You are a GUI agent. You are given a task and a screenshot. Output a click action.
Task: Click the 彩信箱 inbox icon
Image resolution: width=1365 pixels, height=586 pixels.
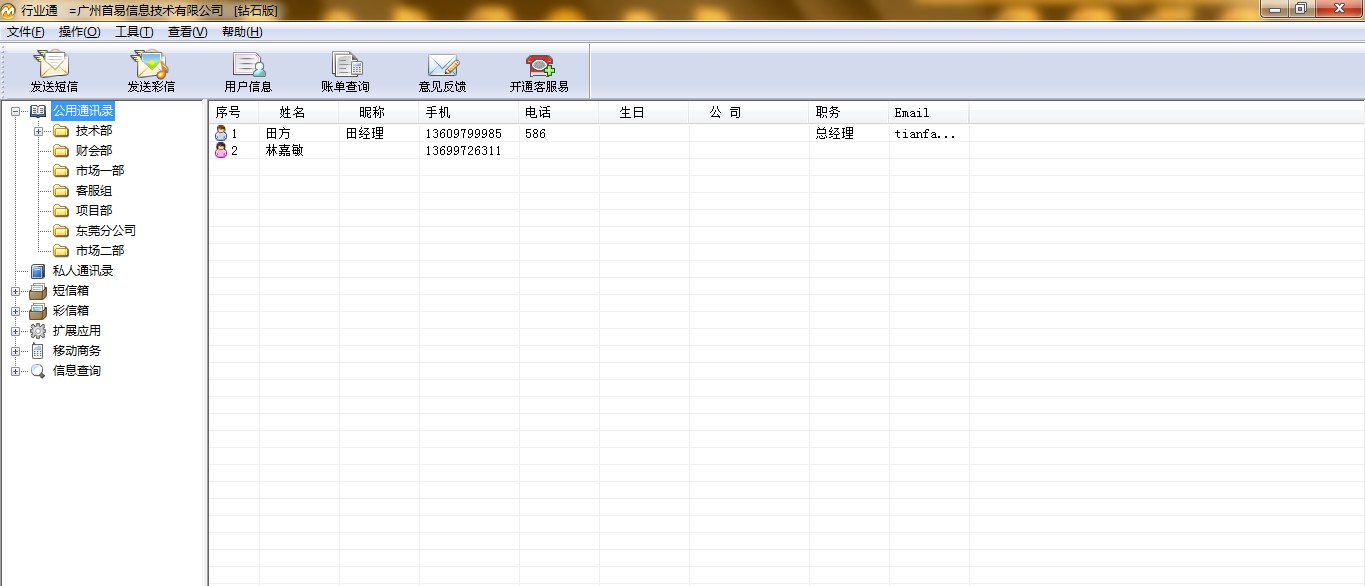pos(38,311)
